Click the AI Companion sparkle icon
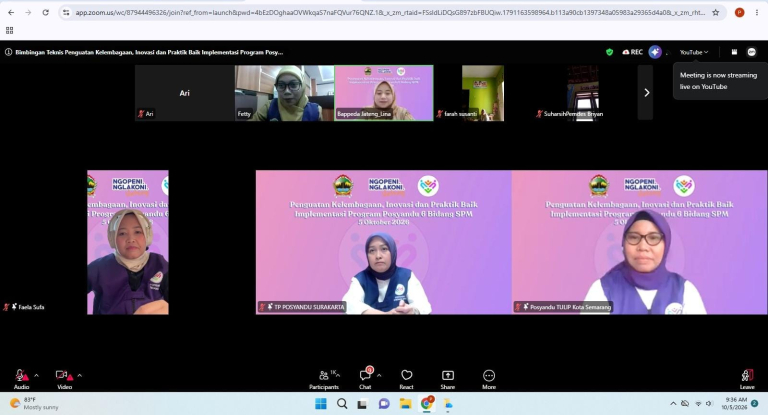The image size is (768, 415). 655,52
